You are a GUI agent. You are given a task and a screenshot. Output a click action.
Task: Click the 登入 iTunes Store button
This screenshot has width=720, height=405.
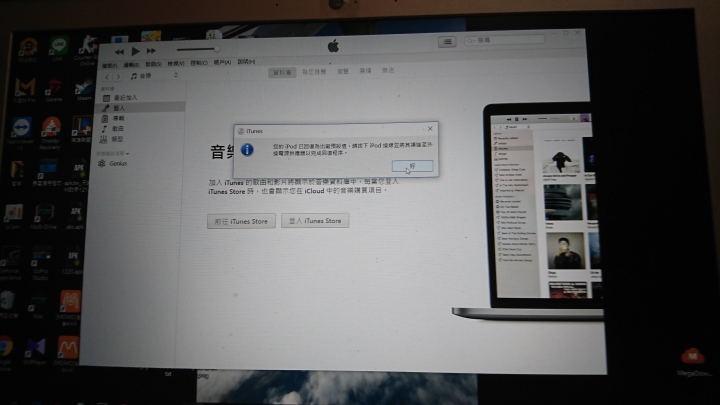[315, 221]
